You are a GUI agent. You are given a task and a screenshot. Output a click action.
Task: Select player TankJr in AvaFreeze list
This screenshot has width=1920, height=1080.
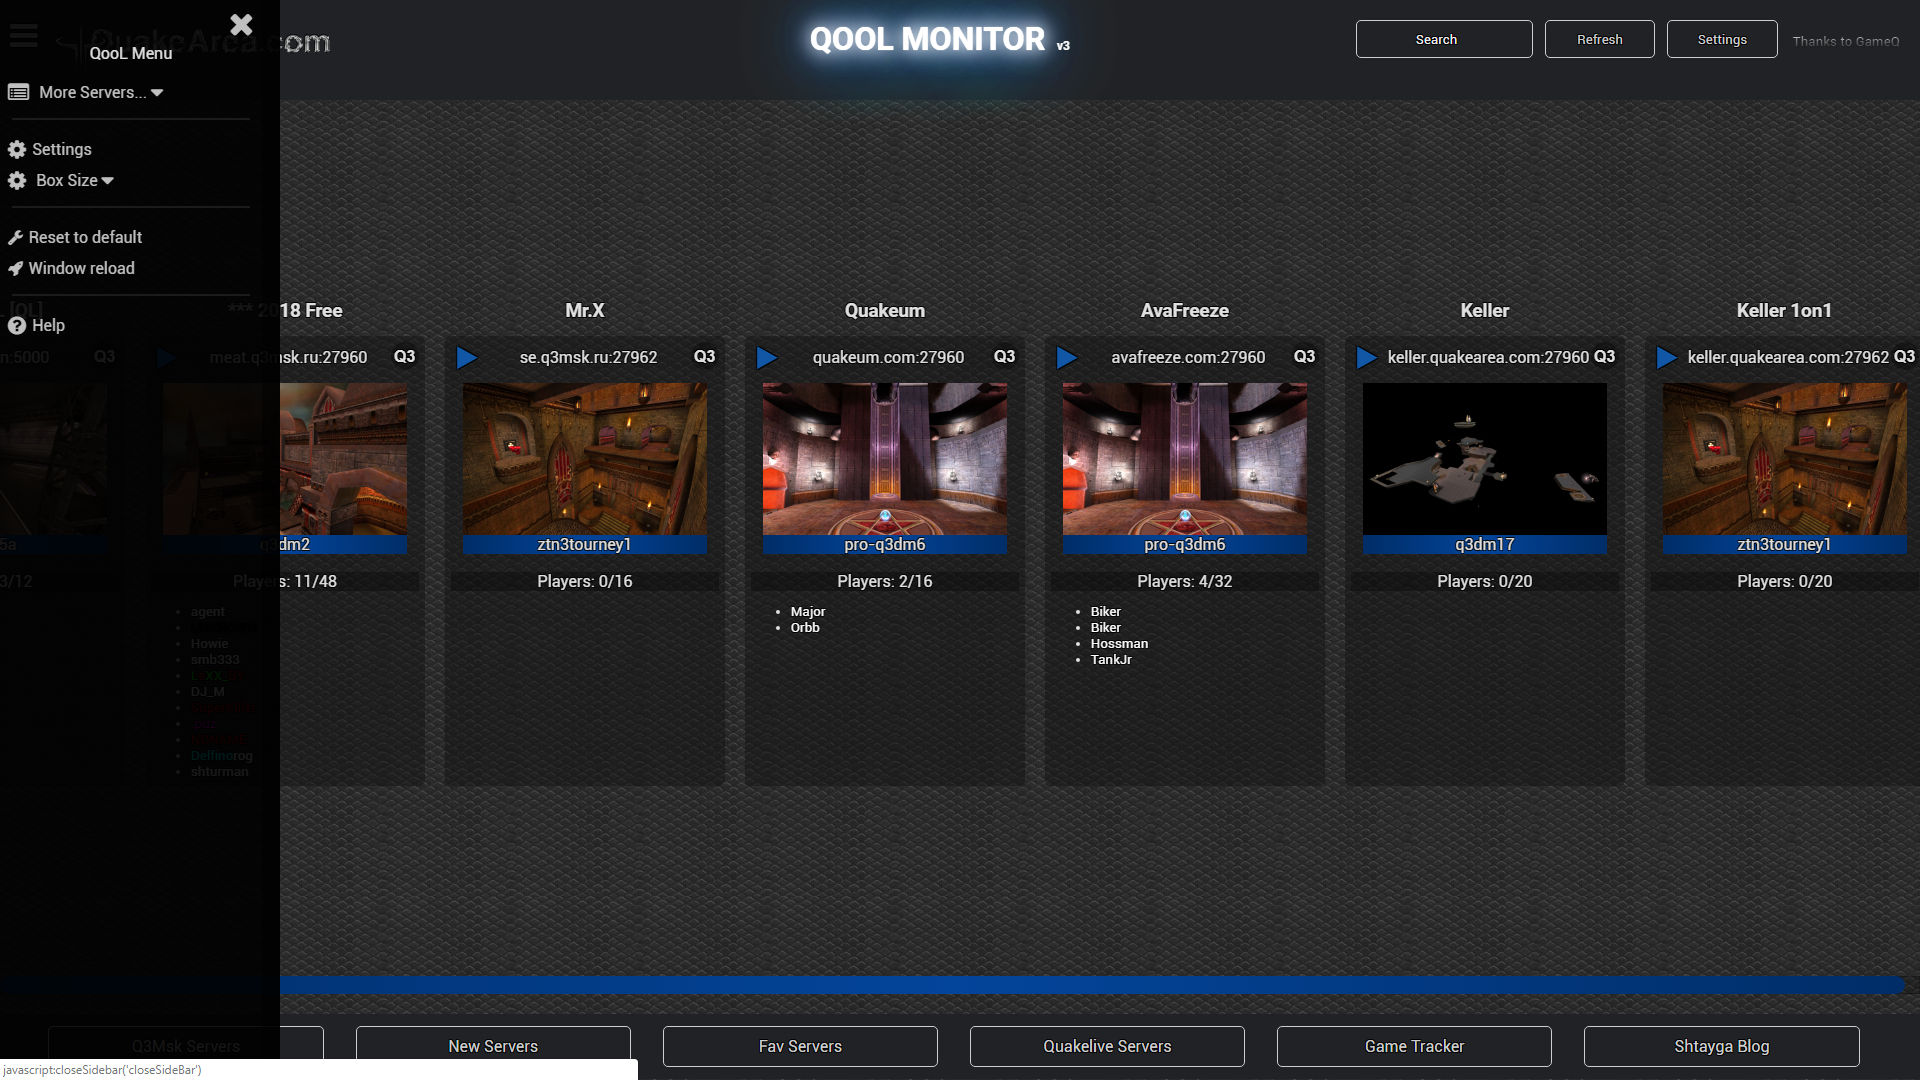pyautogui.click(x=1111, y=659)
